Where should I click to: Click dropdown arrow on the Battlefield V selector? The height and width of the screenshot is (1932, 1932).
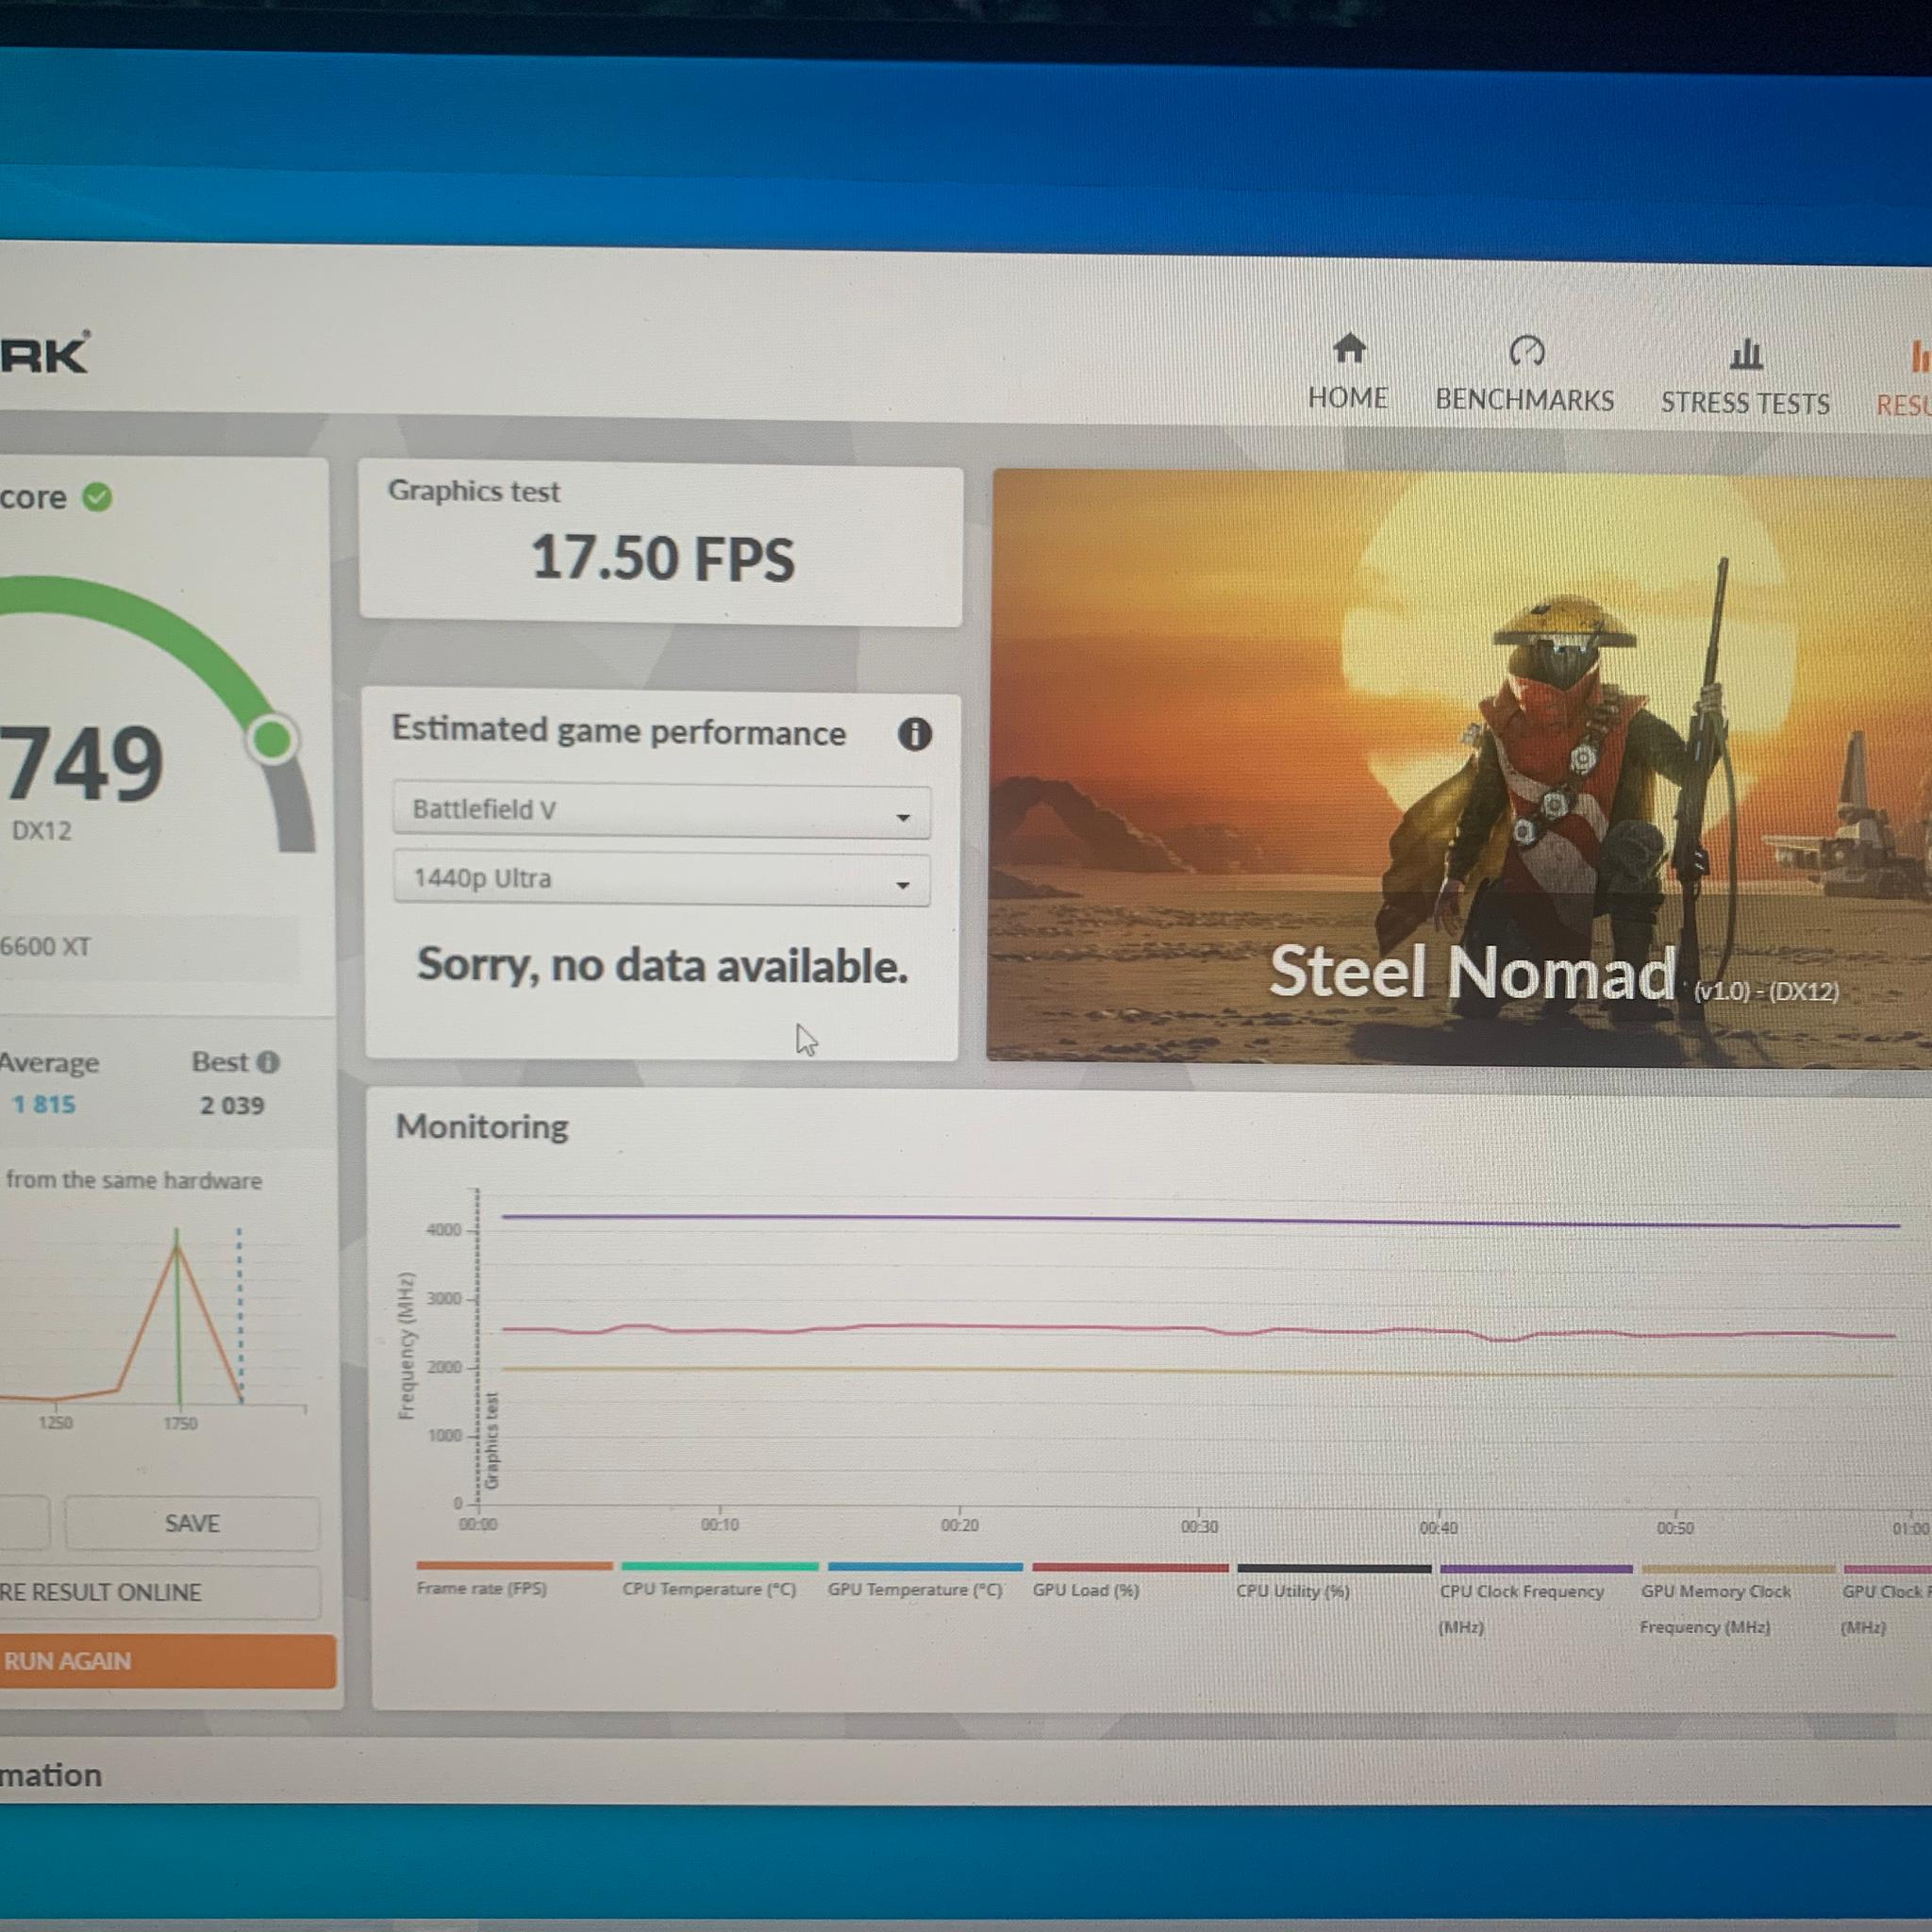click(x=903, y=818)
